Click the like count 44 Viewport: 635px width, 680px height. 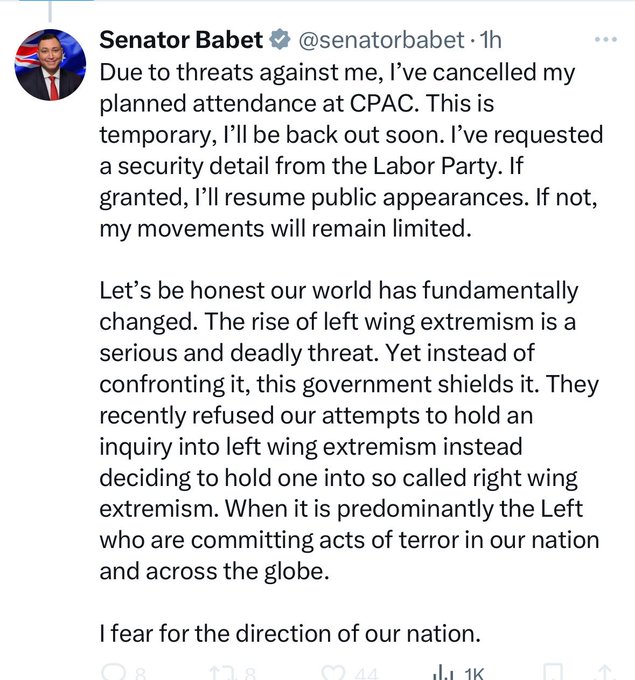367,674
